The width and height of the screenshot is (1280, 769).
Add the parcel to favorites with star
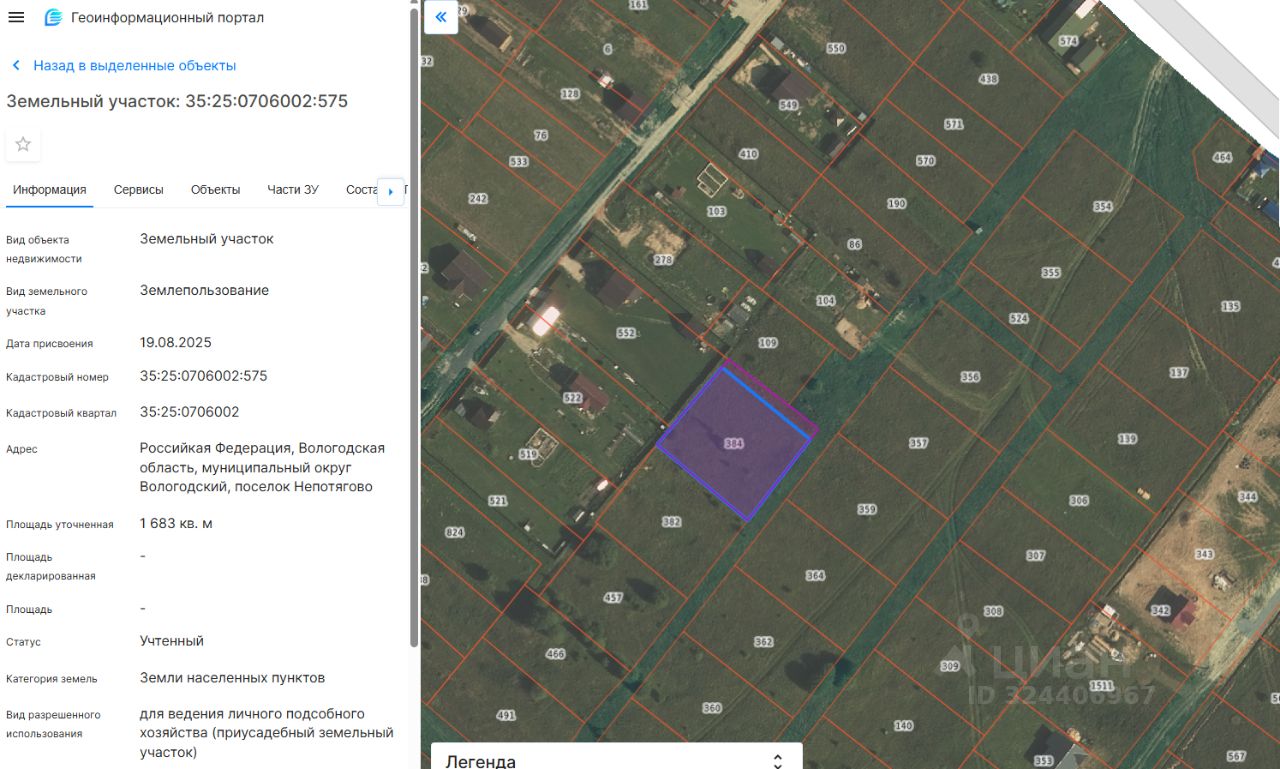pyautogui.click(x=23, y=144)
